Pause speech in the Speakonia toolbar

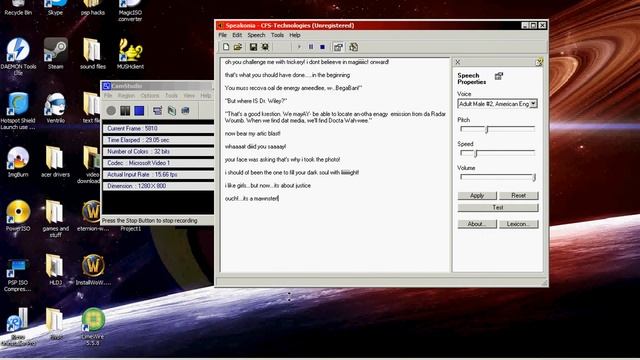311,47
